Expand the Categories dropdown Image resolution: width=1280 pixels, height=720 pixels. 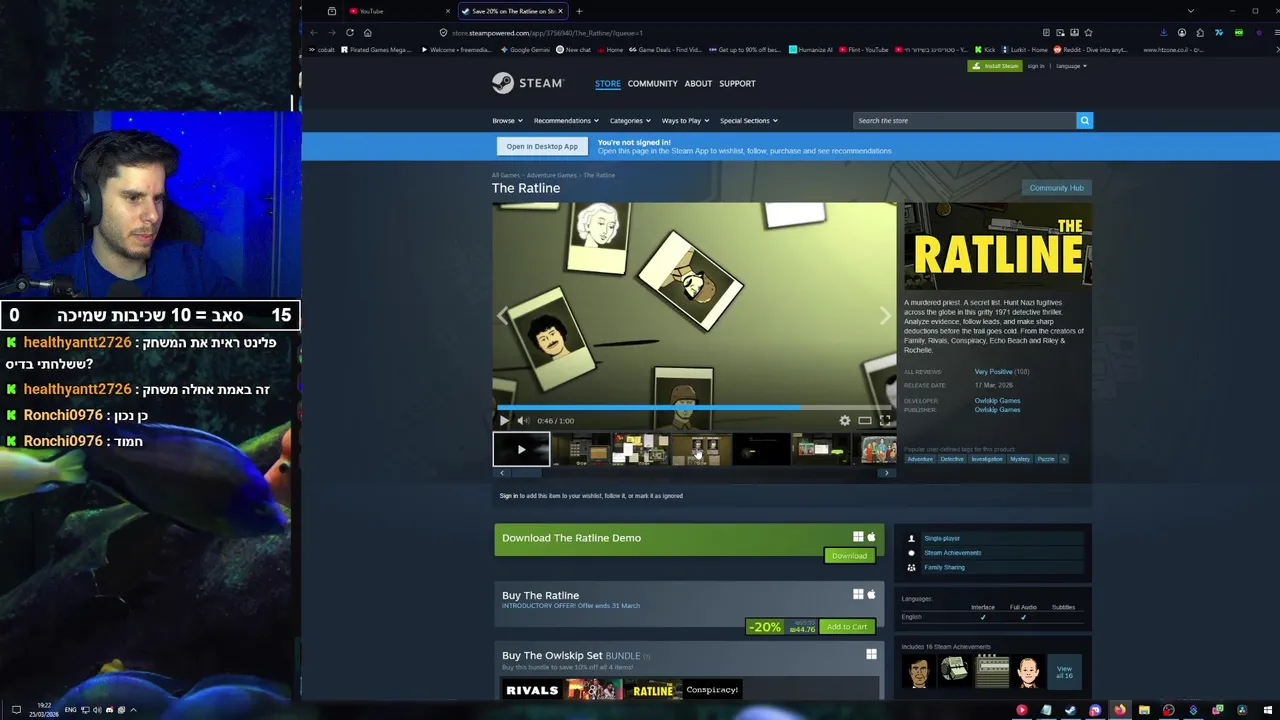630,121
